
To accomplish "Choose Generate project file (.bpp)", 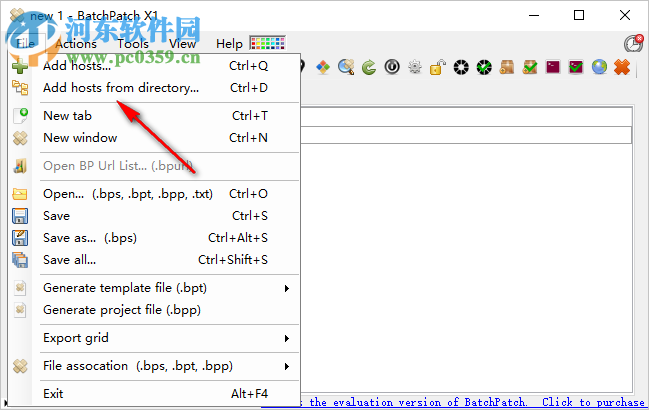I will tap(154, 310).
